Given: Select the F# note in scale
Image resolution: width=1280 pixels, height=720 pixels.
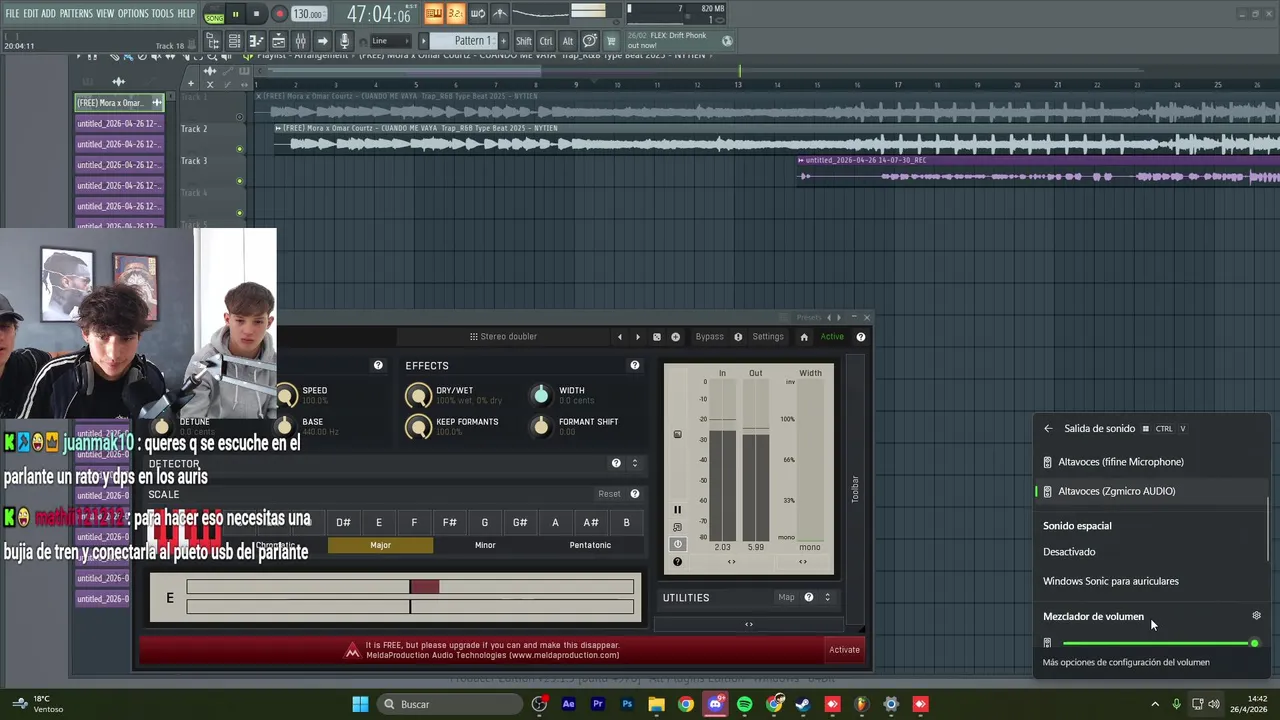Looking at the screenshot, I should (x=449, y=523).
